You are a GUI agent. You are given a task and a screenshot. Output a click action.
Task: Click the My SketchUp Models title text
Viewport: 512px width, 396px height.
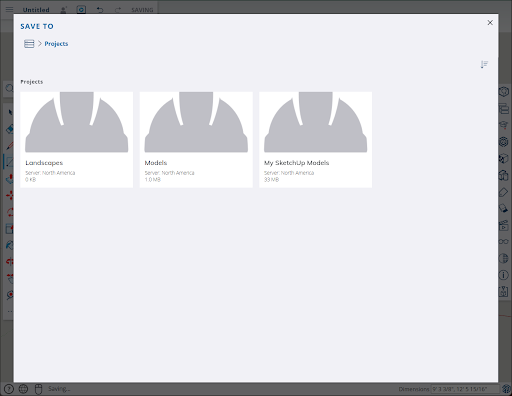tap(297, 163)
